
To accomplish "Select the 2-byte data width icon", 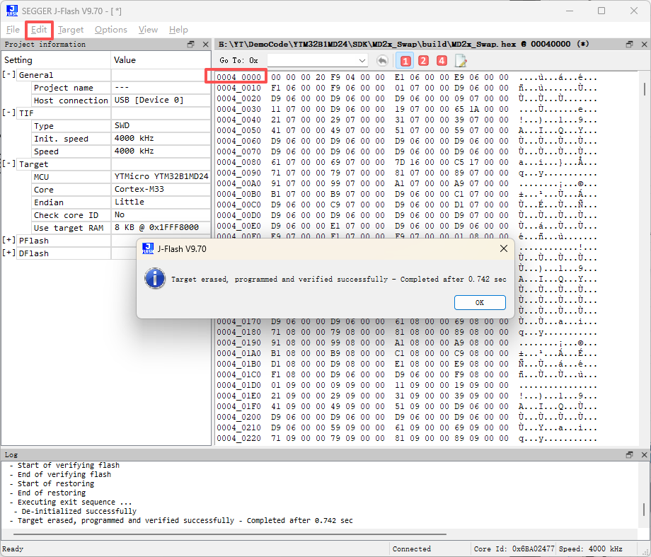I will coord(423,61).
